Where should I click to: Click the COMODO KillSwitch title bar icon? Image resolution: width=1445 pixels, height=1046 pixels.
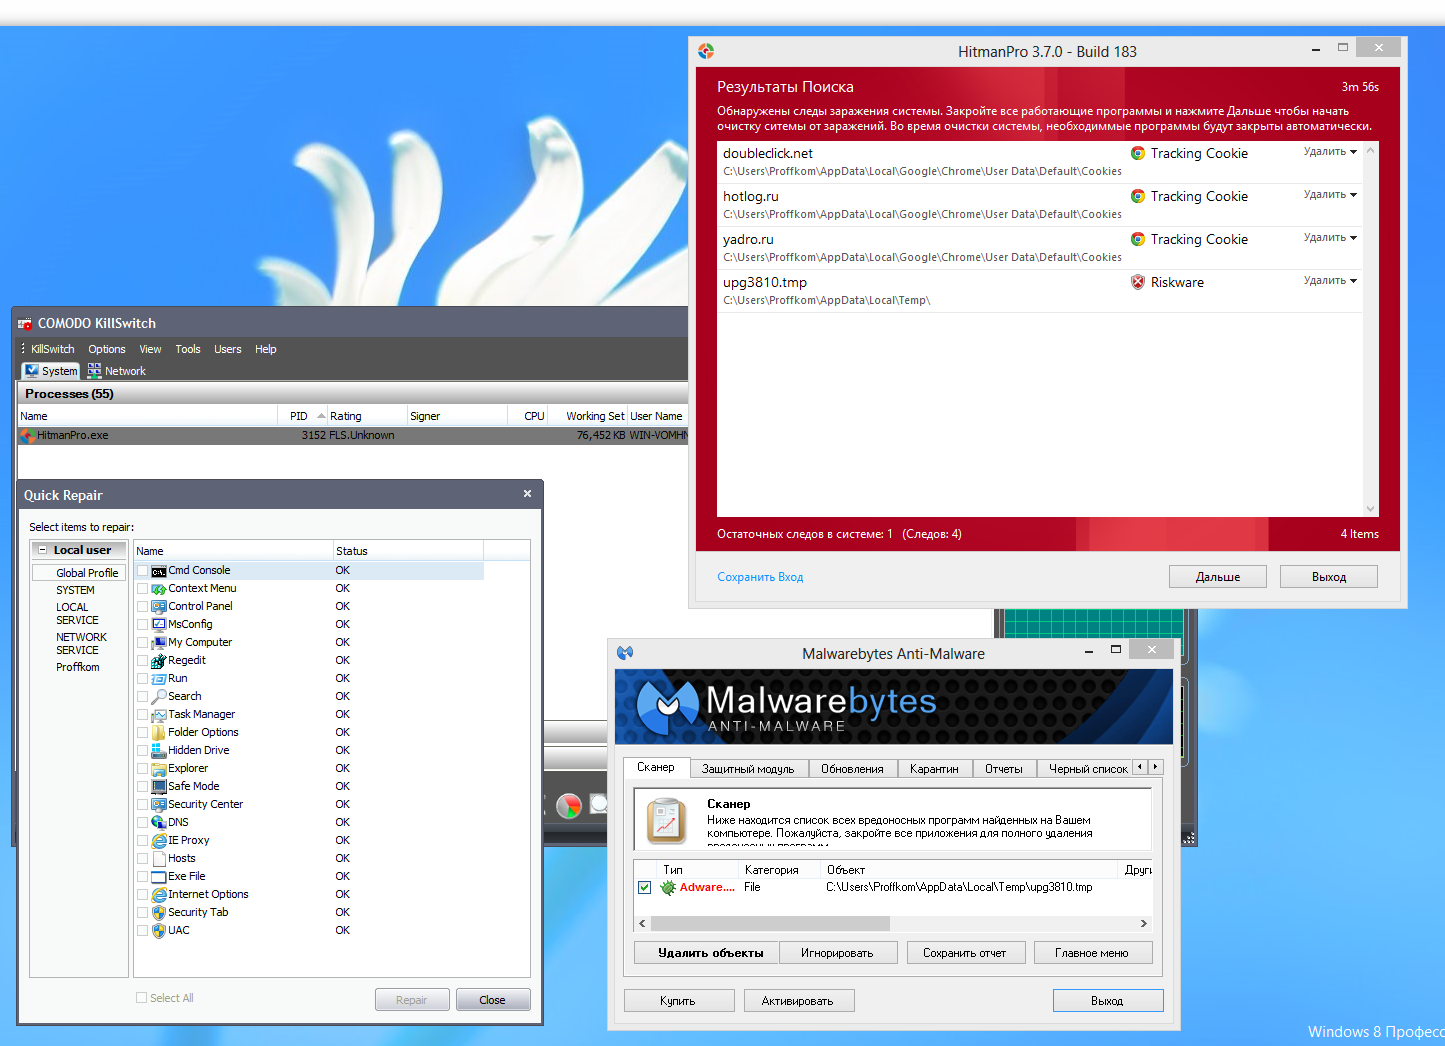[25, 323]
